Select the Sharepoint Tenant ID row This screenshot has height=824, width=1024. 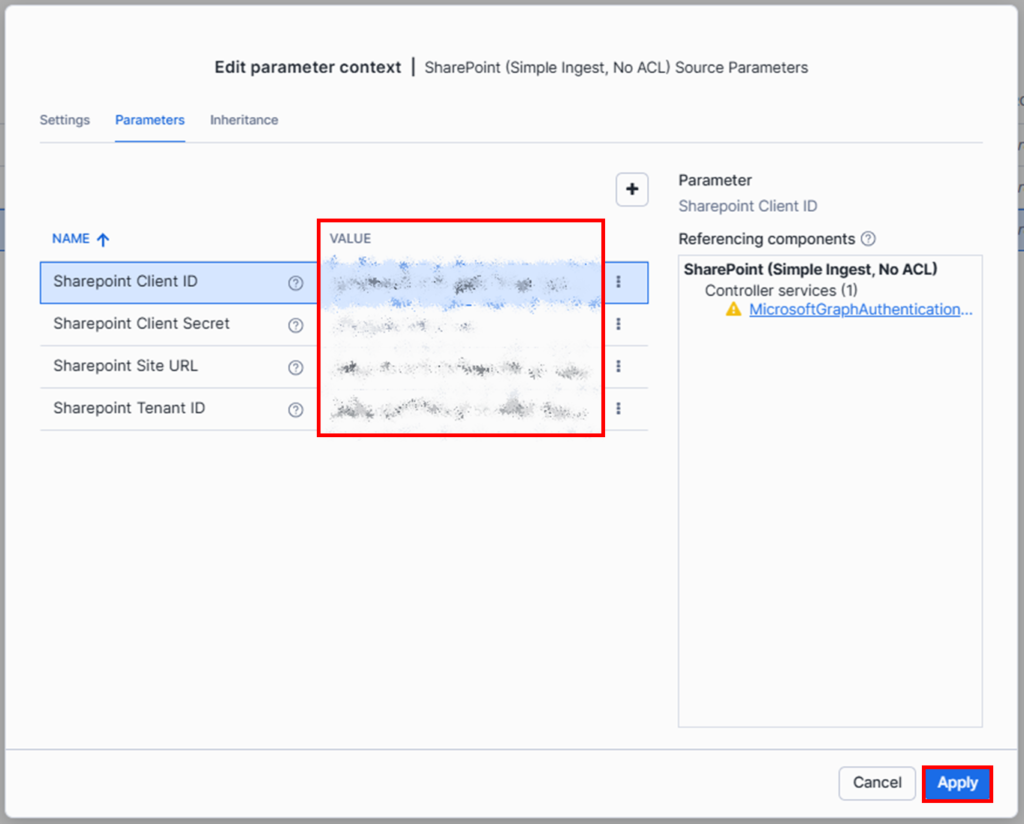click(344, 409)
